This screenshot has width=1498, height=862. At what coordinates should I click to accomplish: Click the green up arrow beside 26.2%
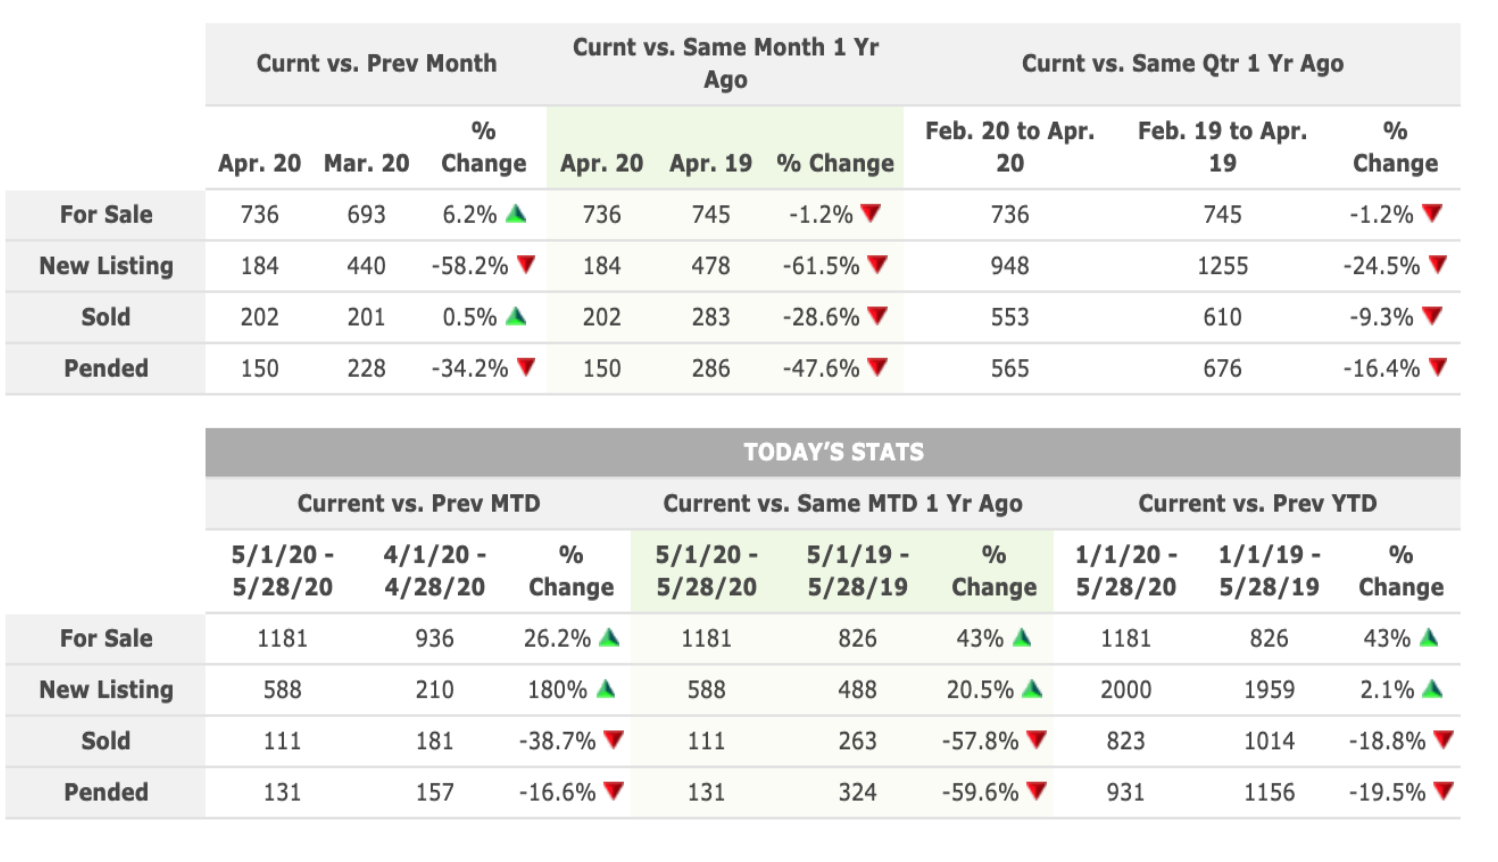[x=609, y=637]
